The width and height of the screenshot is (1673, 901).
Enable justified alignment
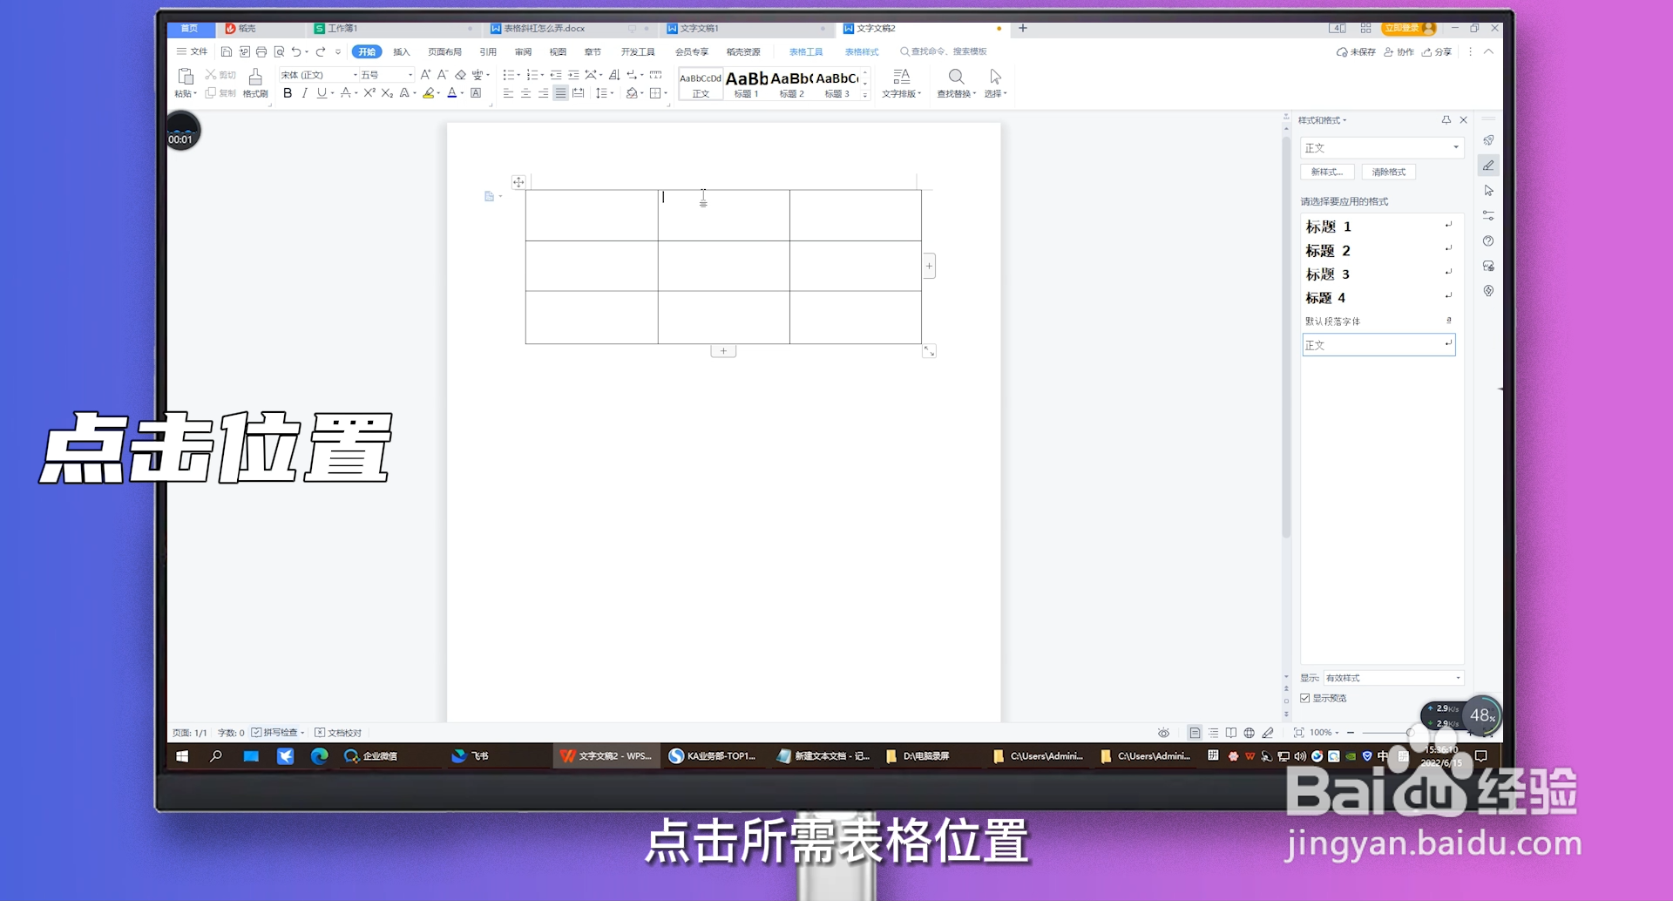point(561,93)
